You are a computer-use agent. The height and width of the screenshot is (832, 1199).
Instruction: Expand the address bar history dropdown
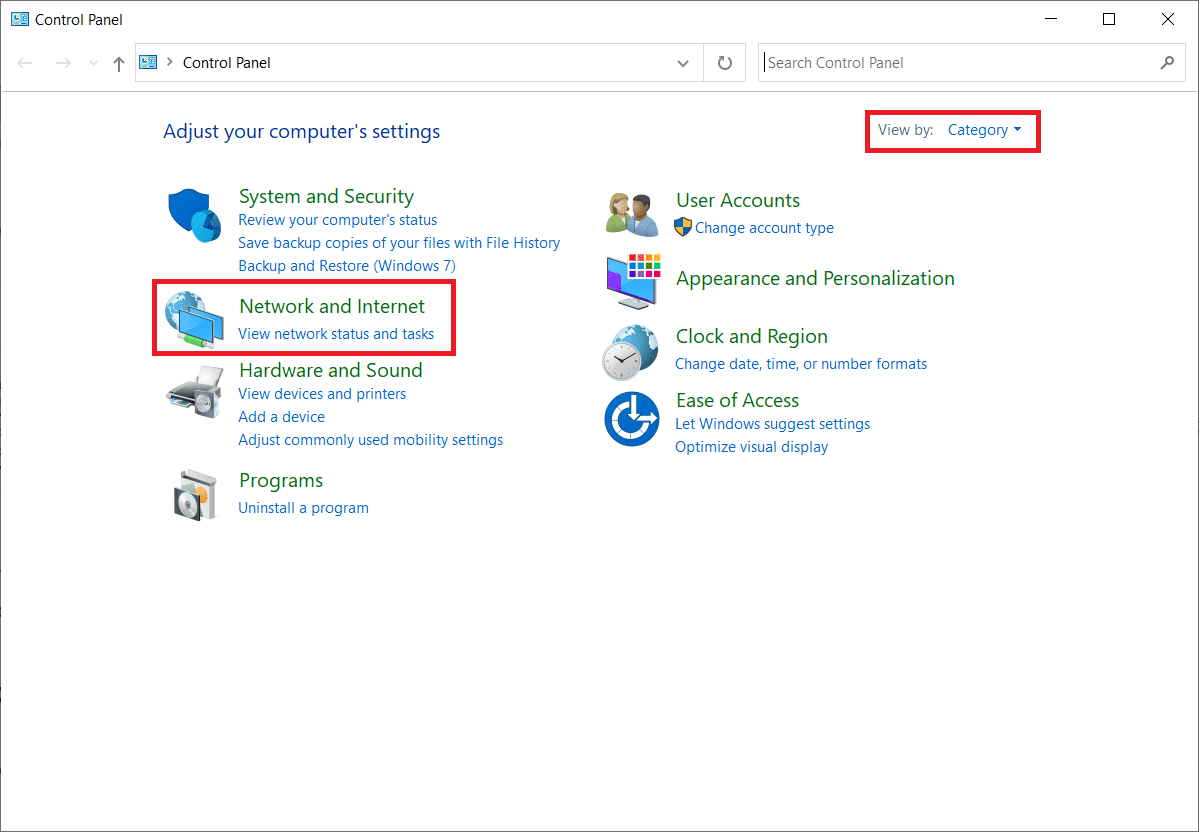pos(683,63)
